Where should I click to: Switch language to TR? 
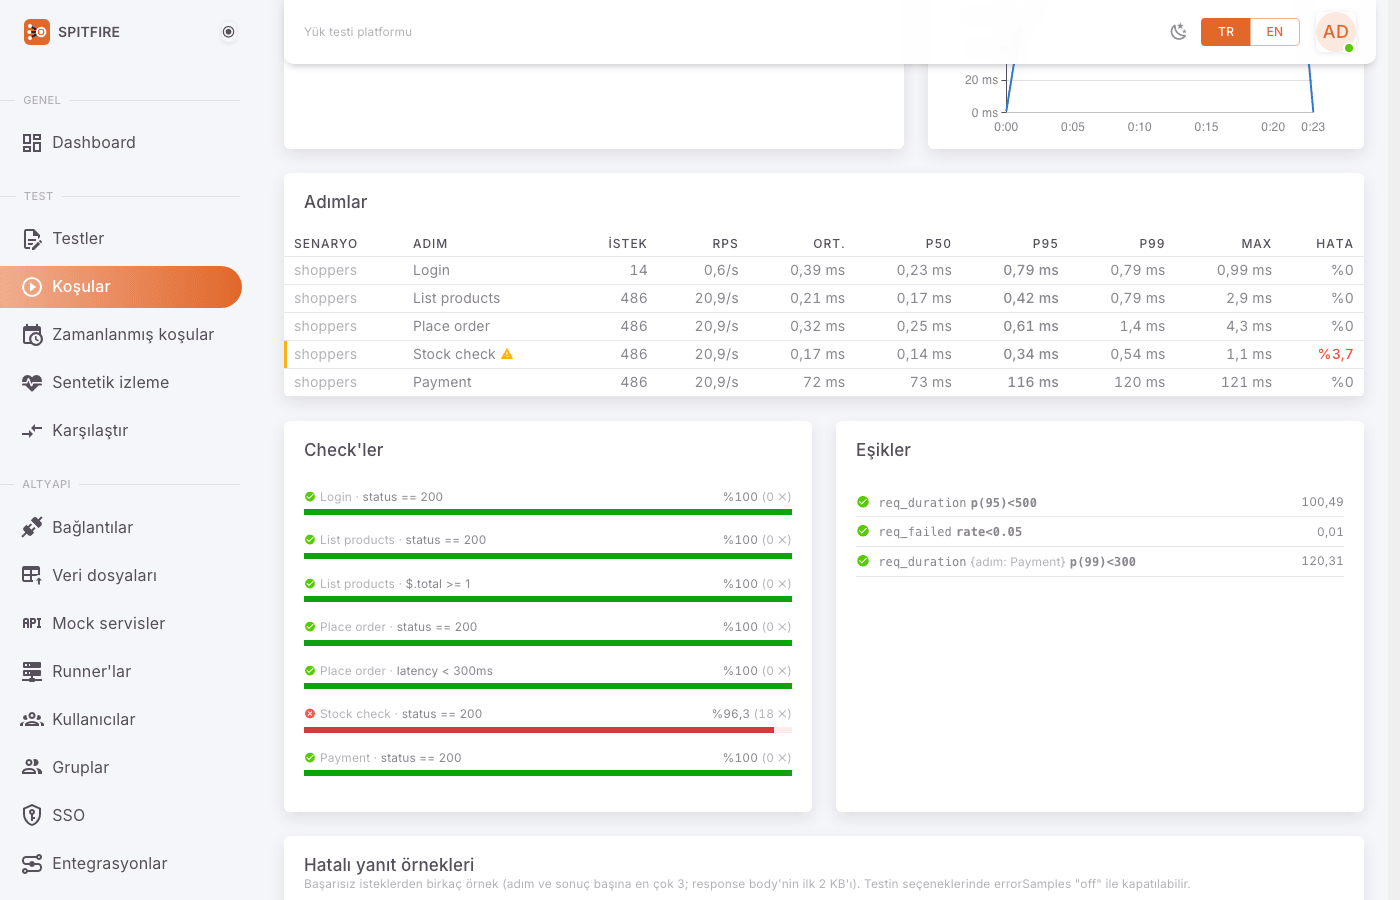1226,32
